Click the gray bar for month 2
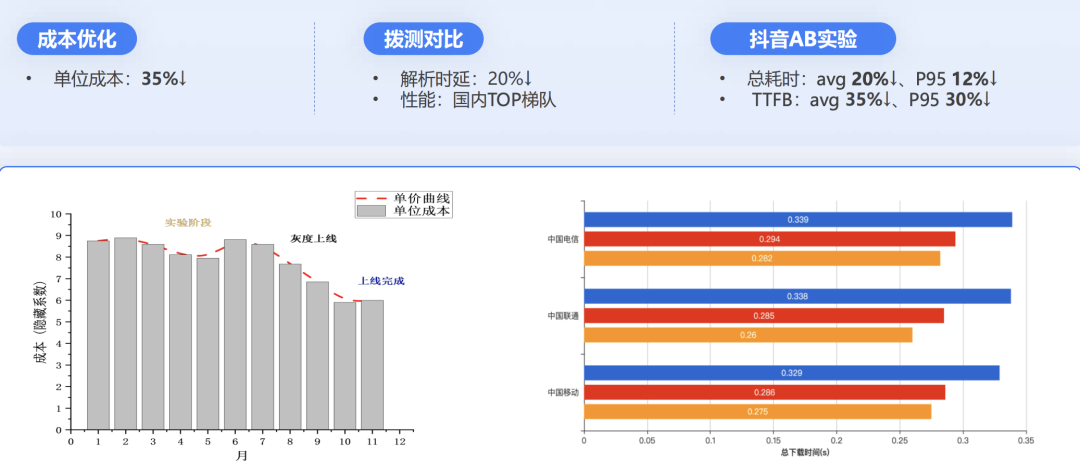1080x464 pixels. pos(125,333)
